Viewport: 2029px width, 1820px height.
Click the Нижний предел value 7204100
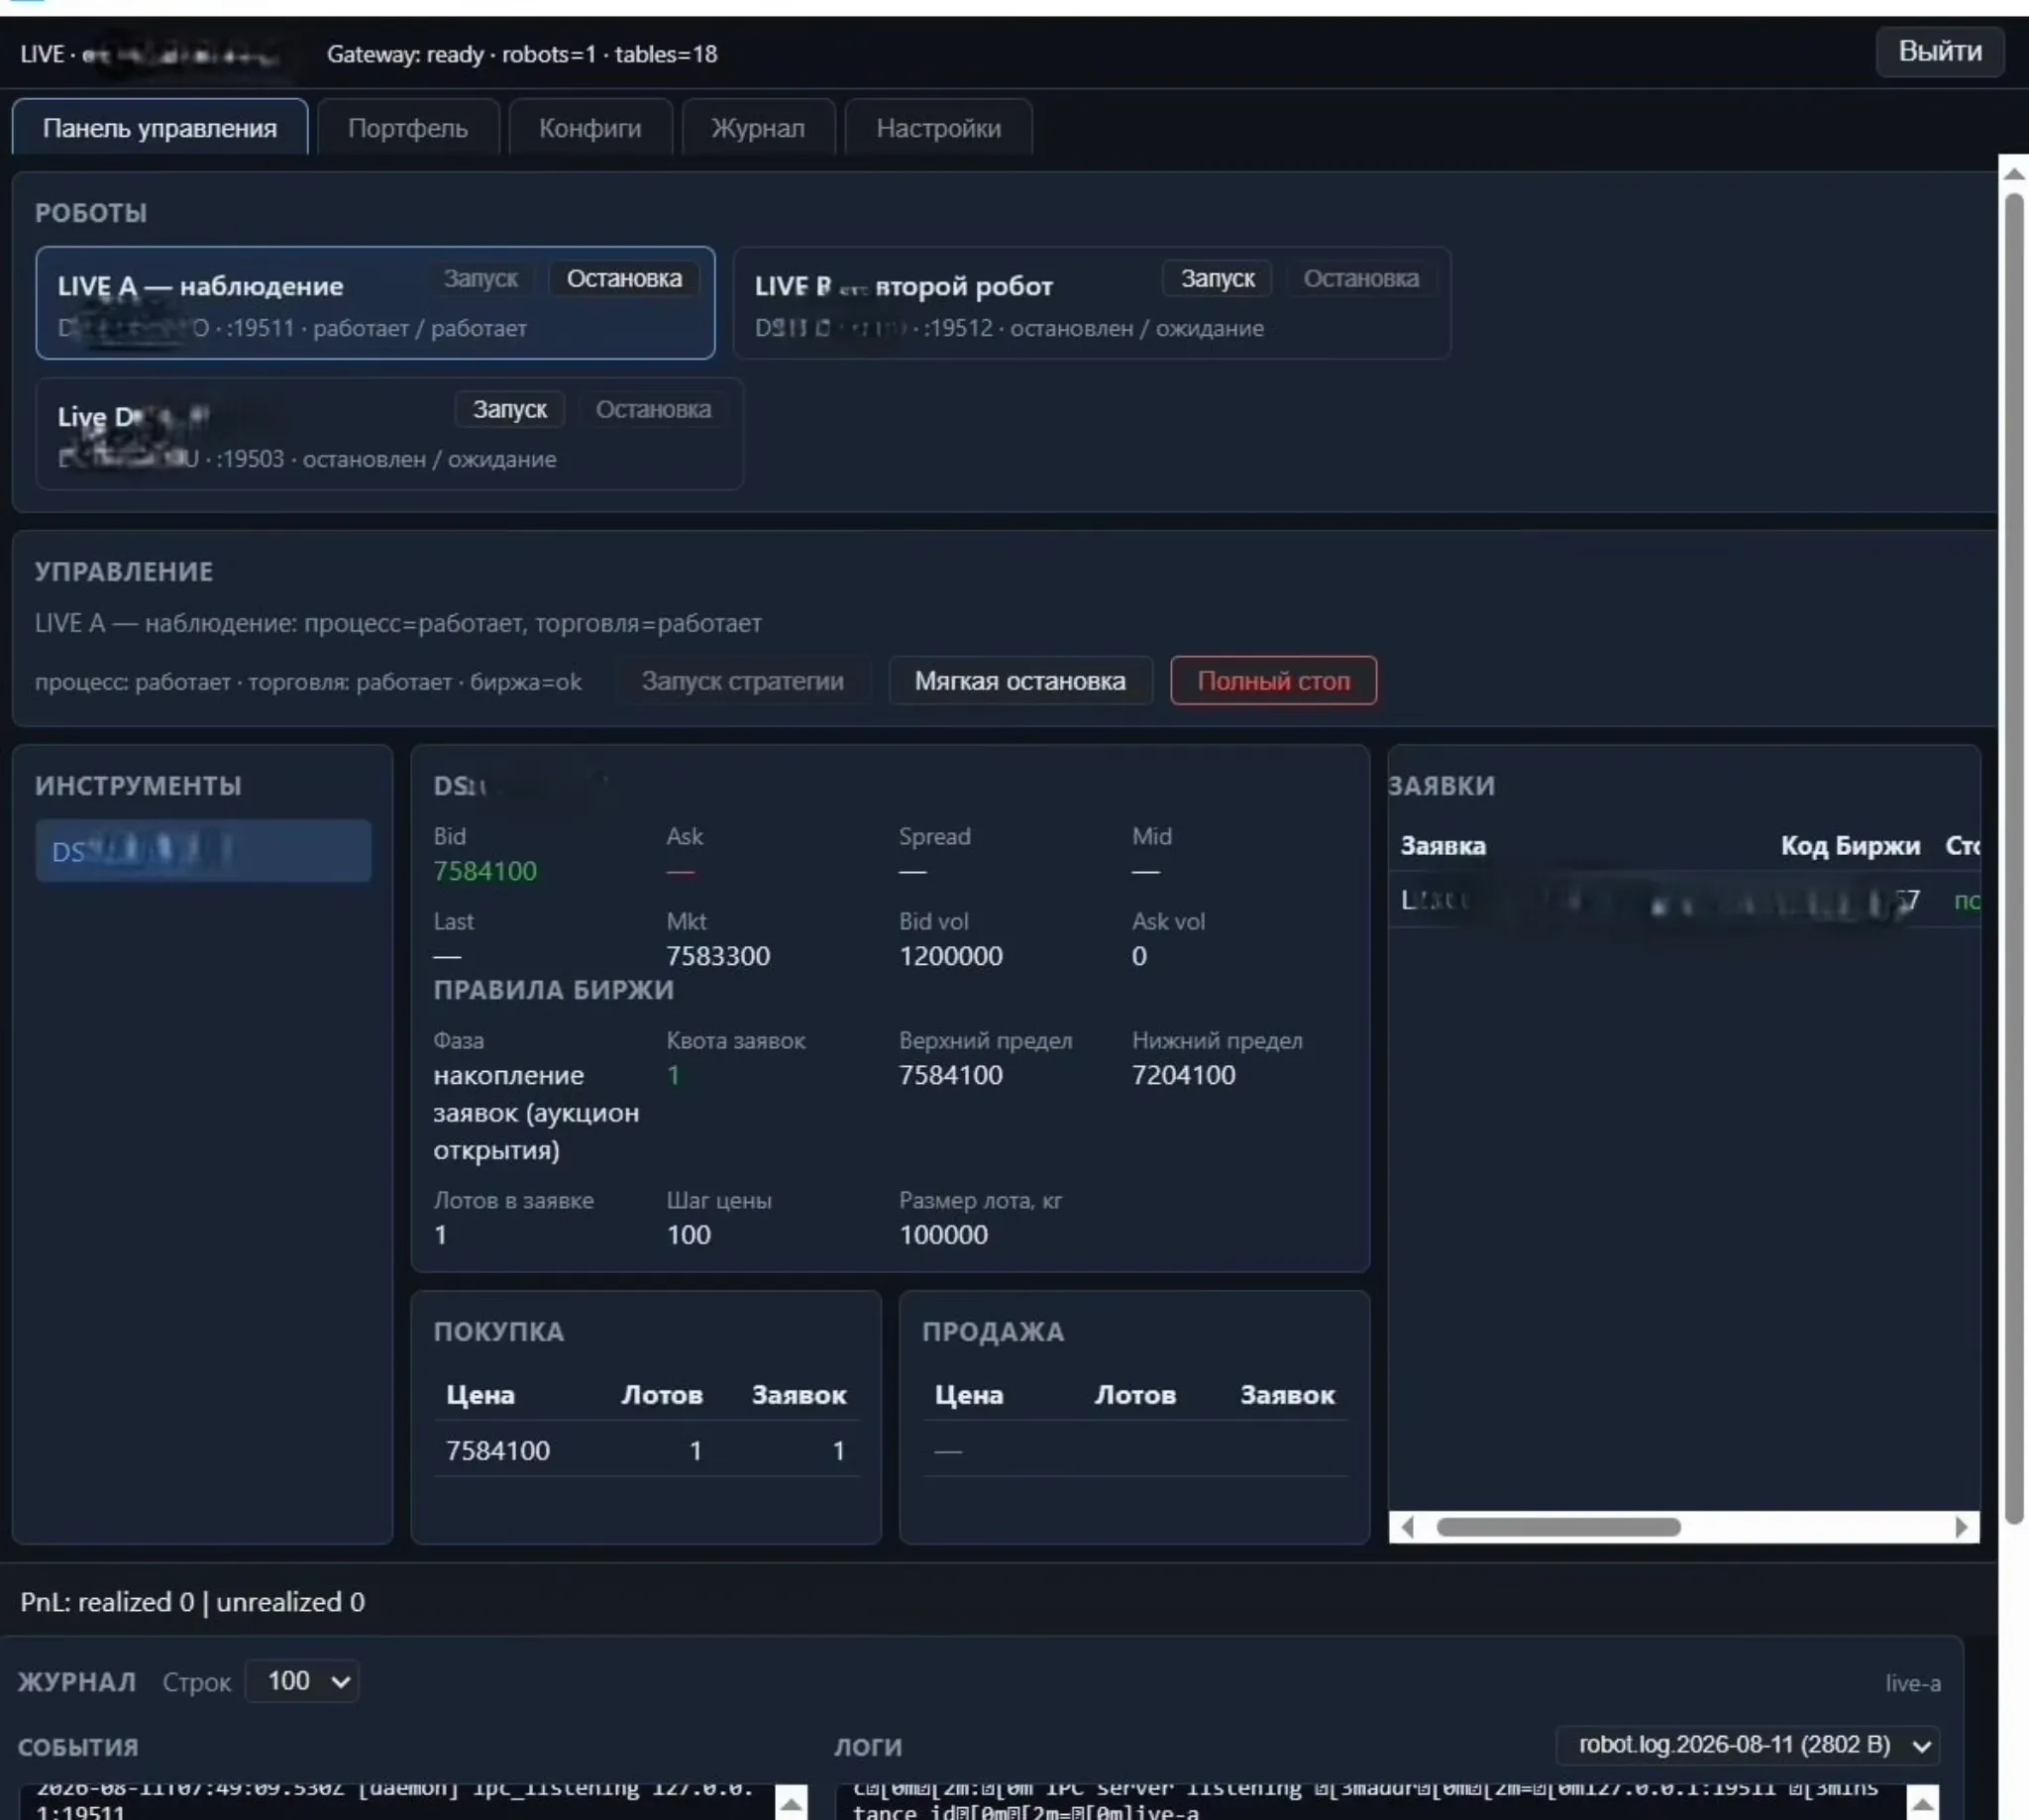(x=1183, y=1075)
